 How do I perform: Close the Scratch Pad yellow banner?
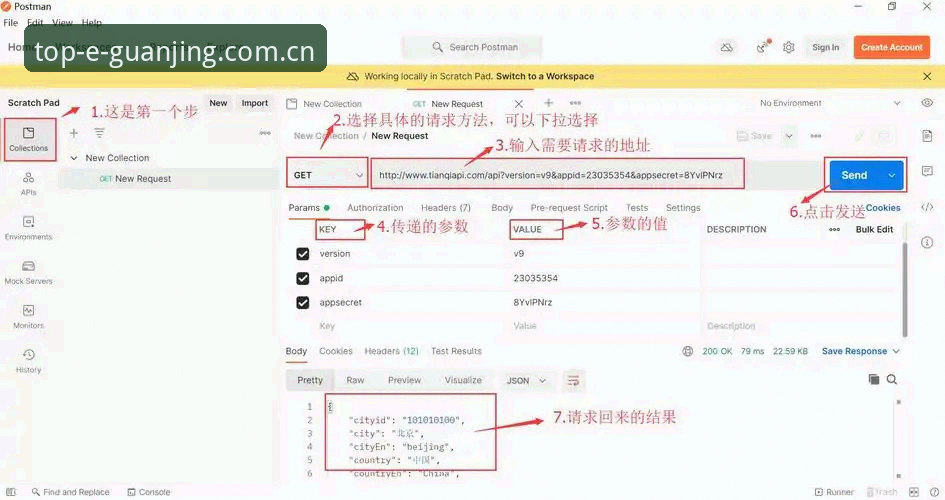pos(927,77)
